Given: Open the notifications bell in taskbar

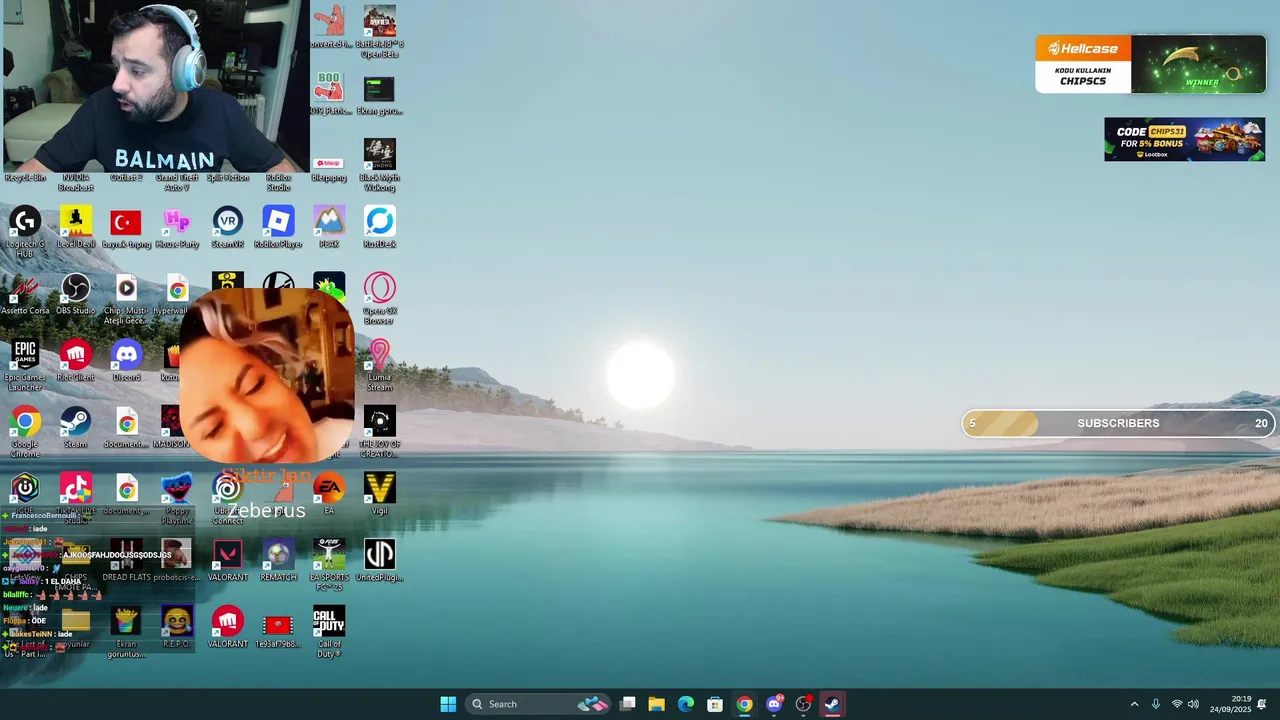Looking at the screenshot, I should click(1262, 704).
